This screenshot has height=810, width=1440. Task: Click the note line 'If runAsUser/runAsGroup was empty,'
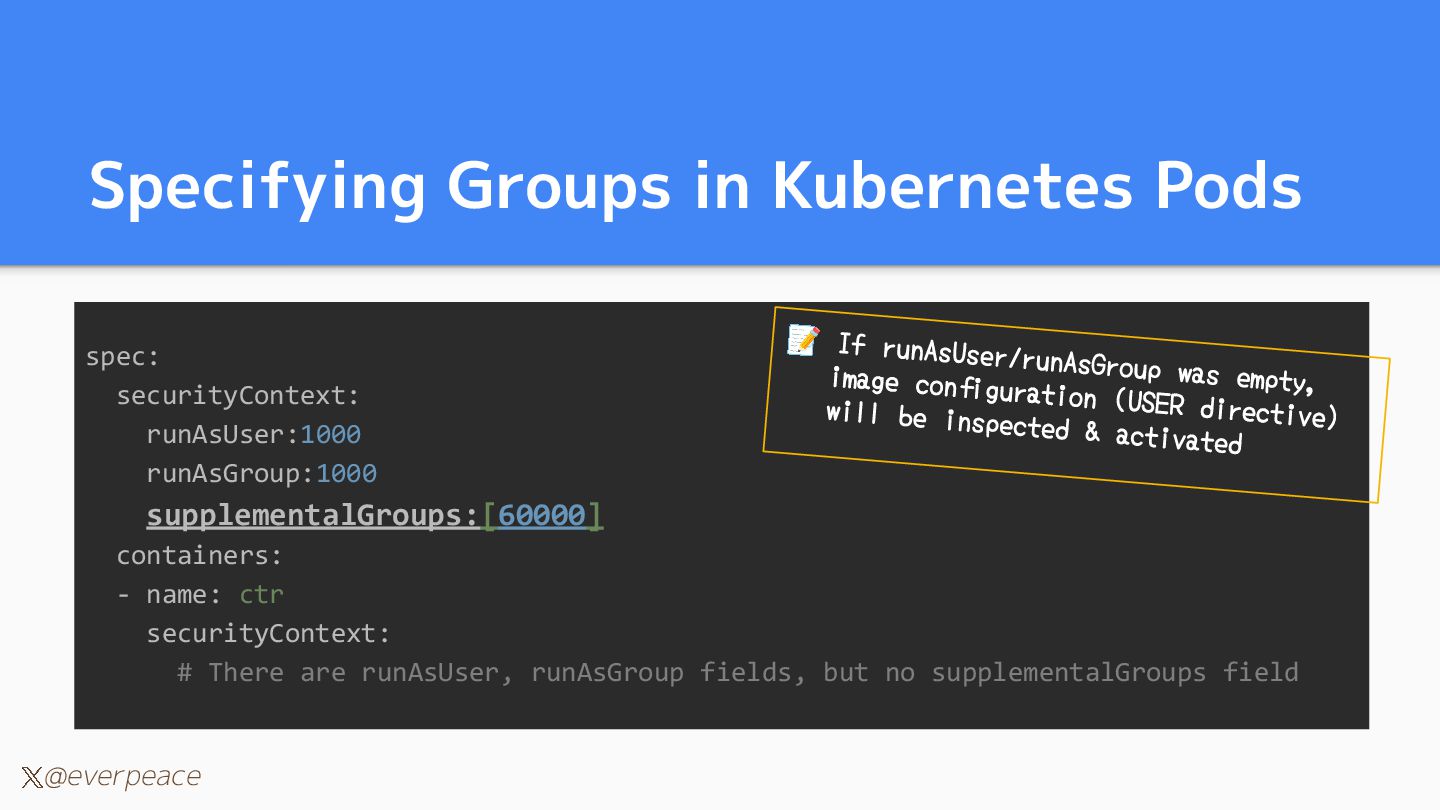1075,364
